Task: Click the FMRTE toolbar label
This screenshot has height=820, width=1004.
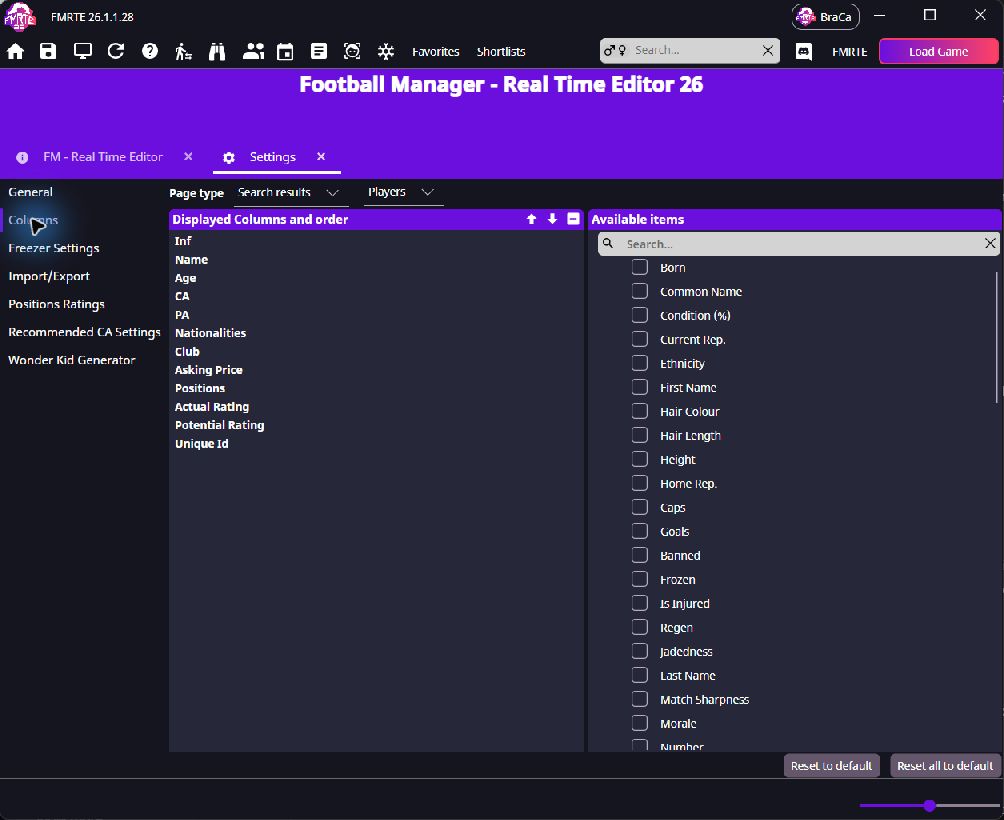Action: tap(849, 51)
